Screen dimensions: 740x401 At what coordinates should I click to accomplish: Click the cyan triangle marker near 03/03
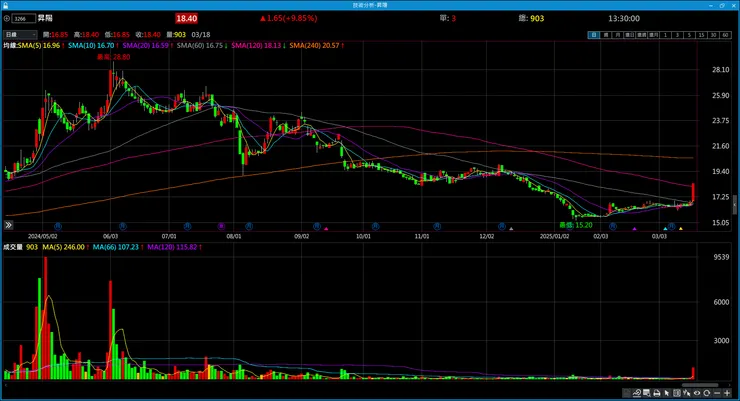665,229
